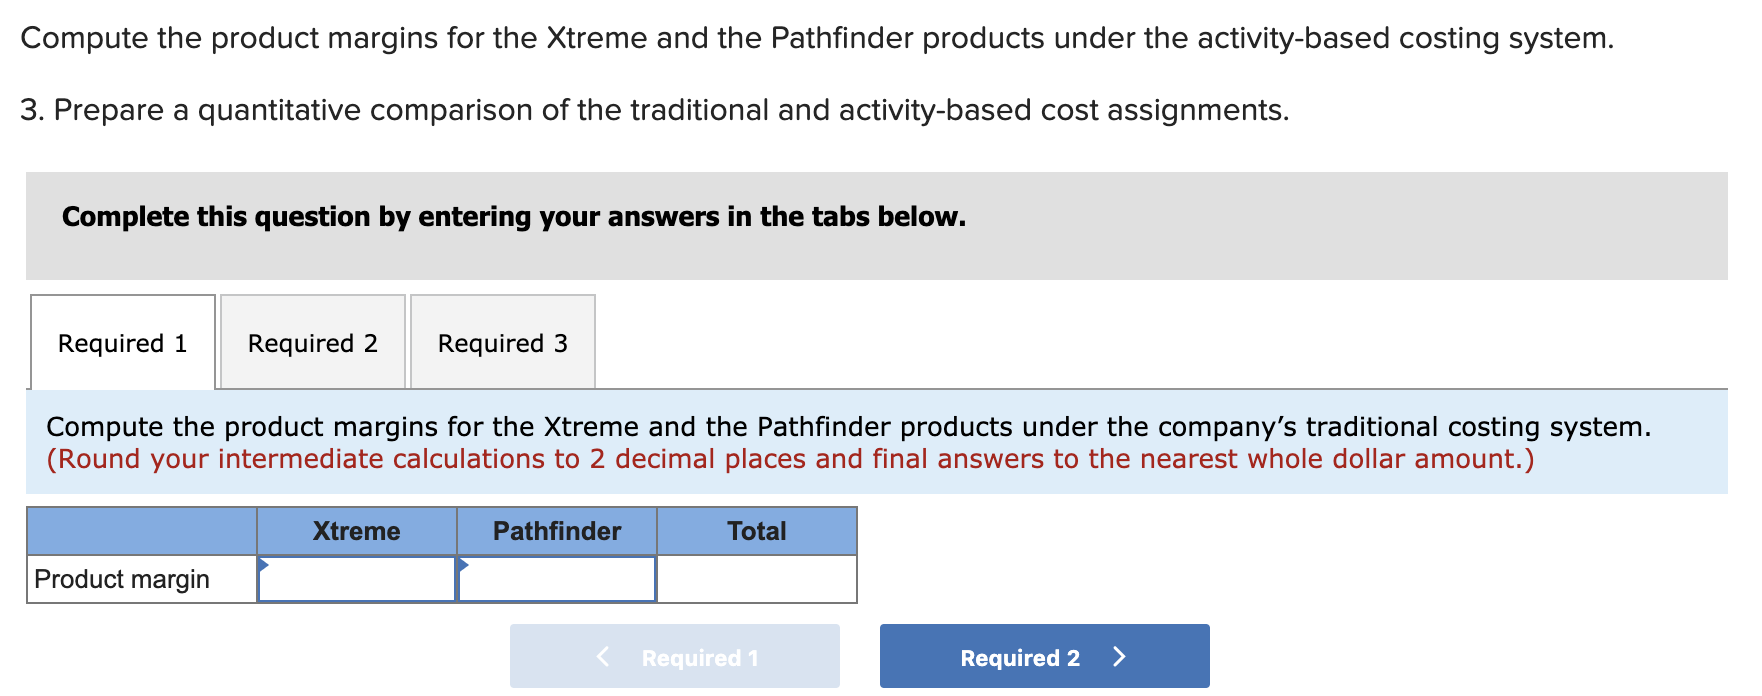Click the right chevron on Required 2 button
1762x696 pixels.
click(x=1120, y=657)
